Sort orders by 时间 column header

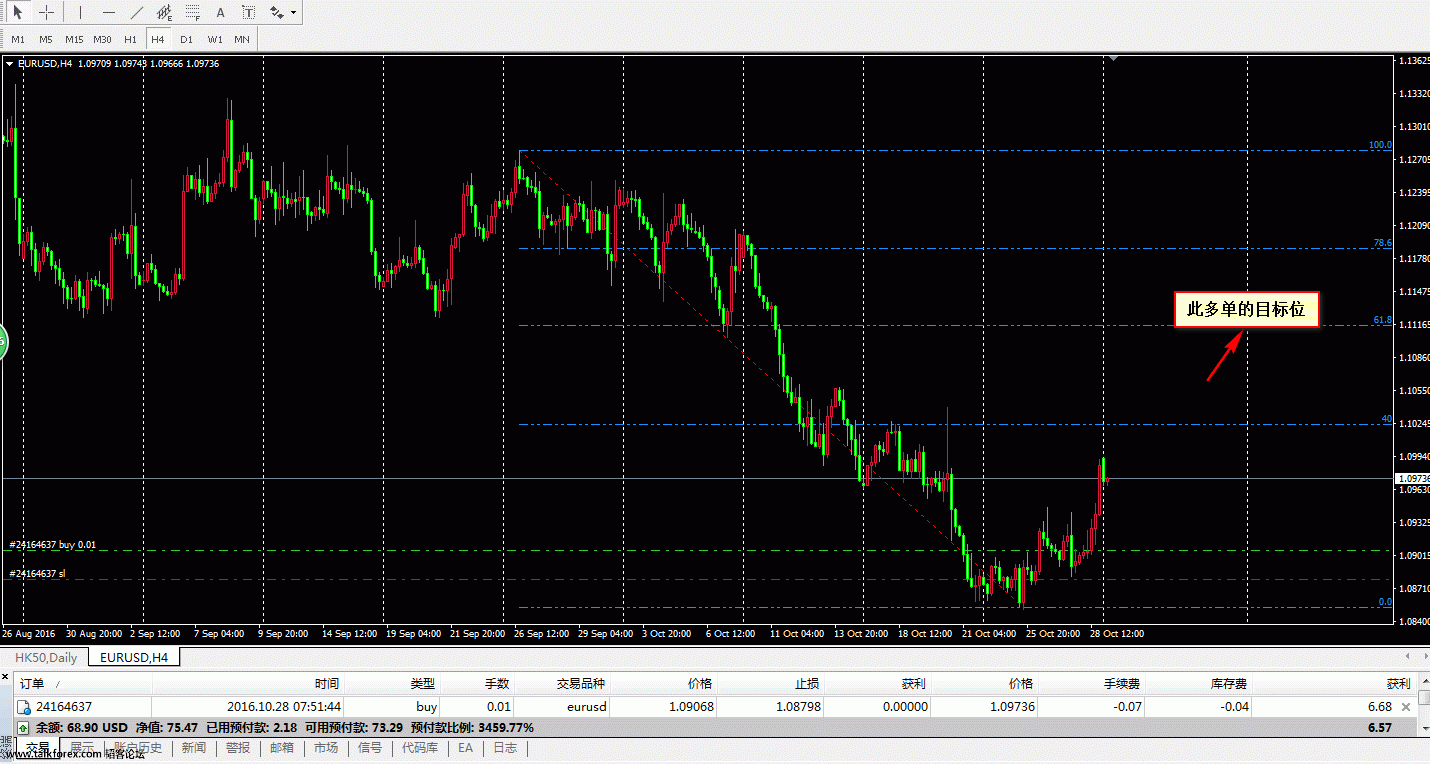point(247,684)
